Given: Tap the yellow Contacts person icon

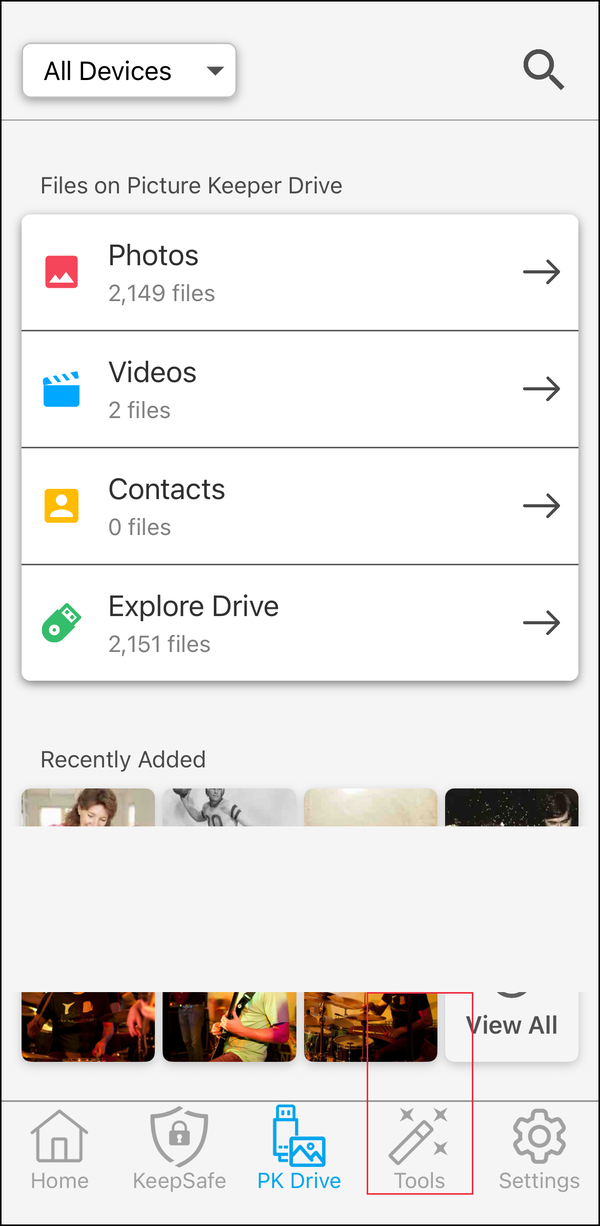Looking at the screenshot, I should [61, 506].
